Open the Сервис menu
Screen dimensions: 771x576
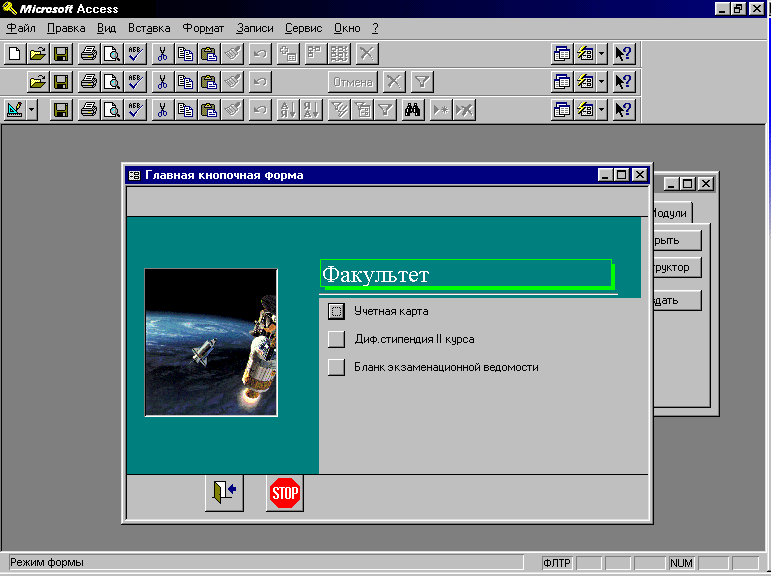[x=303, y=29]
